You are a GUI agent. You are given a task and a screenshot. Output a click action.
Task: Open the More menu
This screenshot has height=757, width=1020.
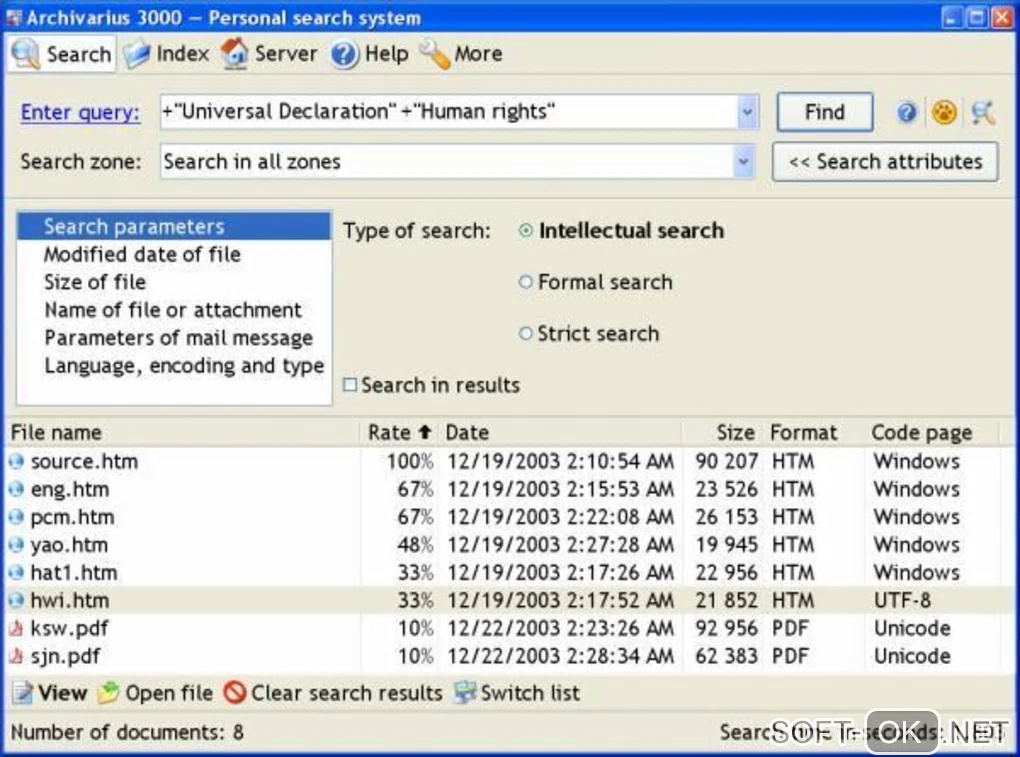[x=461, y=54]
